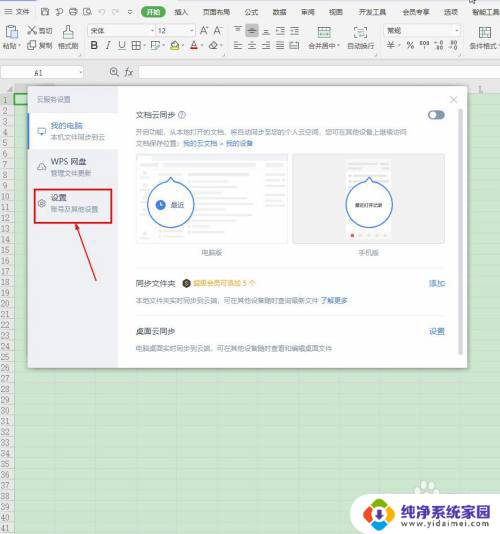Click 设置 link for 桌面云同步
The height and width of the screenshot is (534, 500).
tap(437, 331)
